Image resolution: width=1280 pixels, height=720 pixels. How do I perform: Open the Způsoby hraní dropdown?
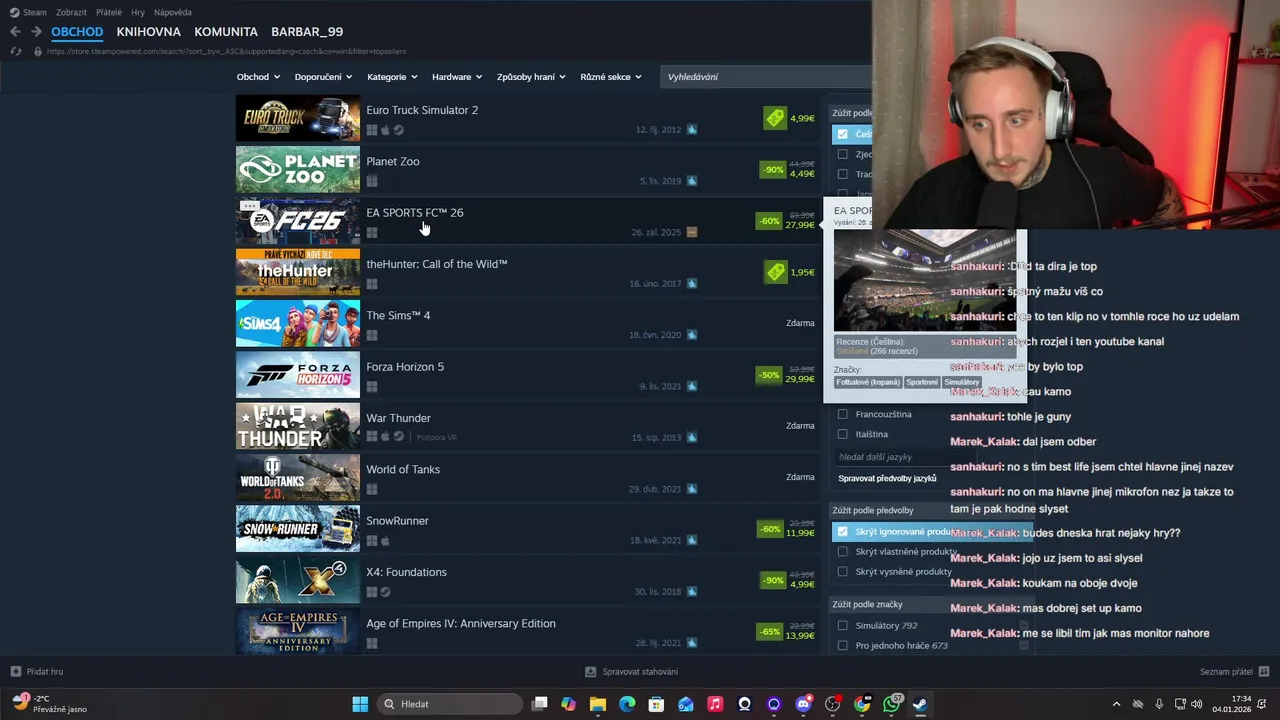pyautogui.click(x=531, y=77)
